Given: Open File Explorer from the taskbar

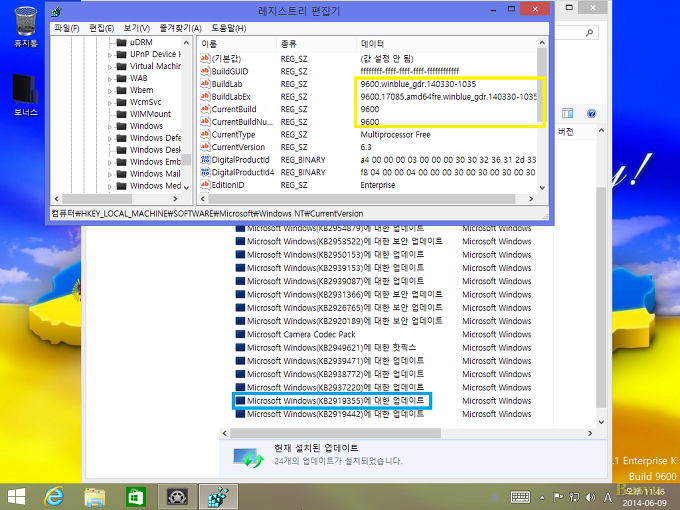Looking at the screenshot, I should (x=95, y=497).
